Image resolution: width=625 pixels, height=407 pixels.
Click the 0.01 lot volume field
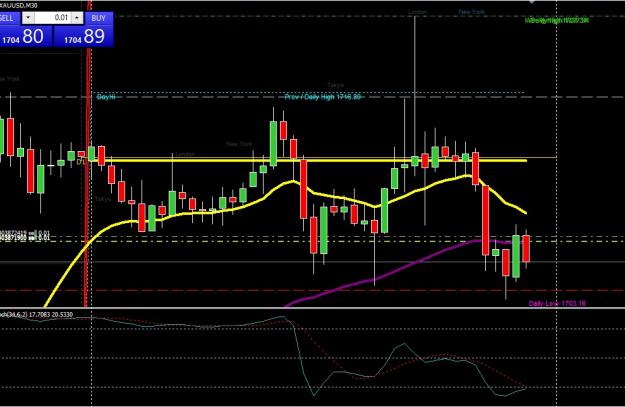pyautogui.click(x=53, y=18)
